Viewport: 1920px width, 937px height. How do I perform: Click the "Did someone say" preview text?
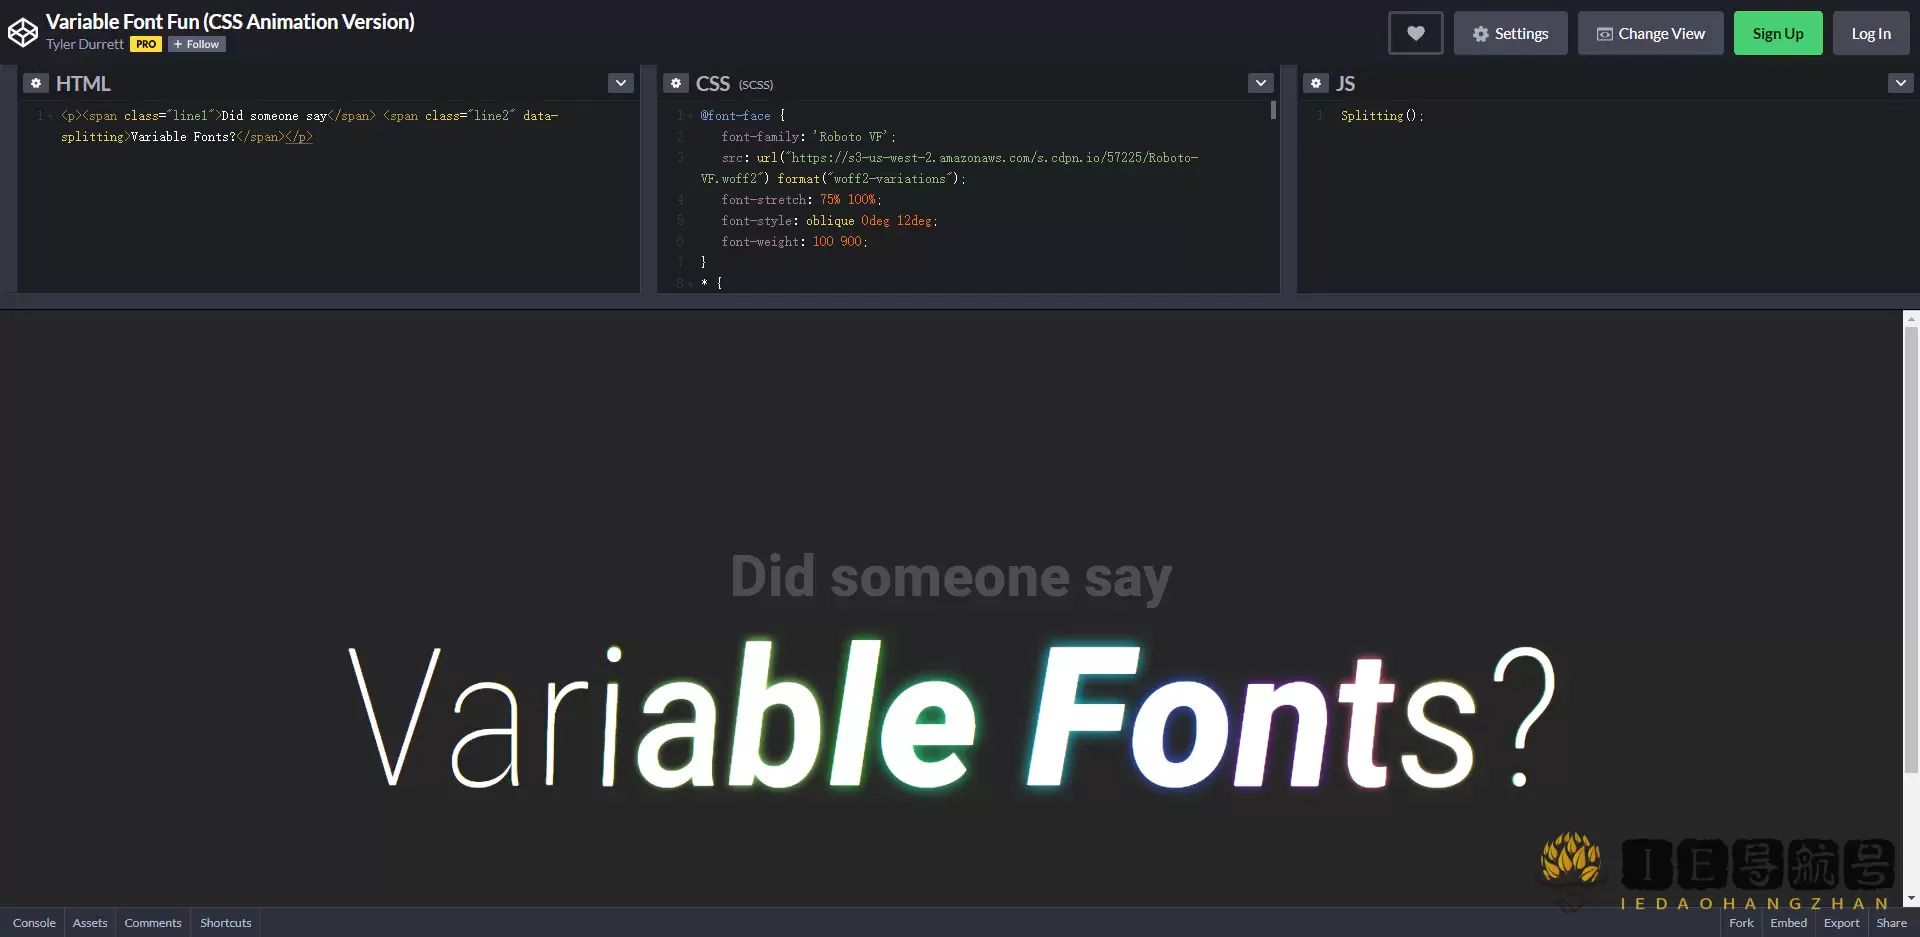[951, 579]
